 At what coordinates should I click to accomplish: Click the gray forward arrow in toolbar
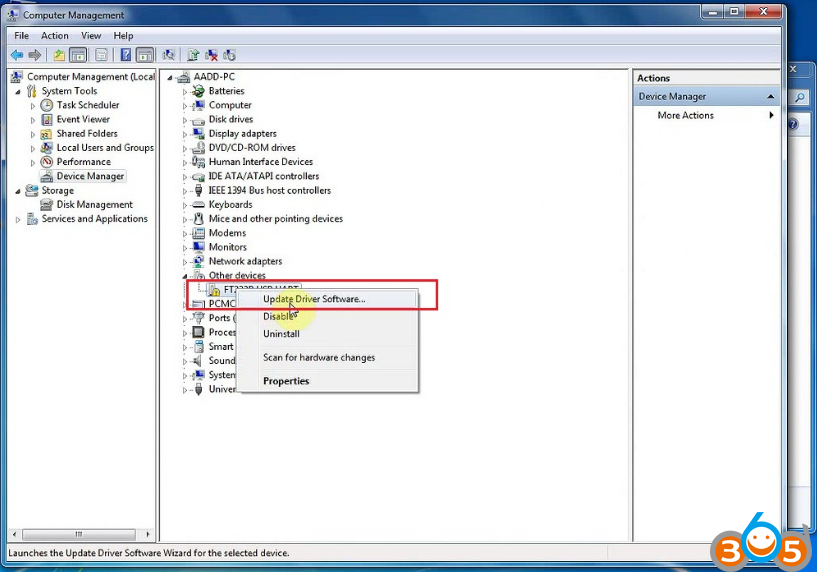(x=35, y=55)
